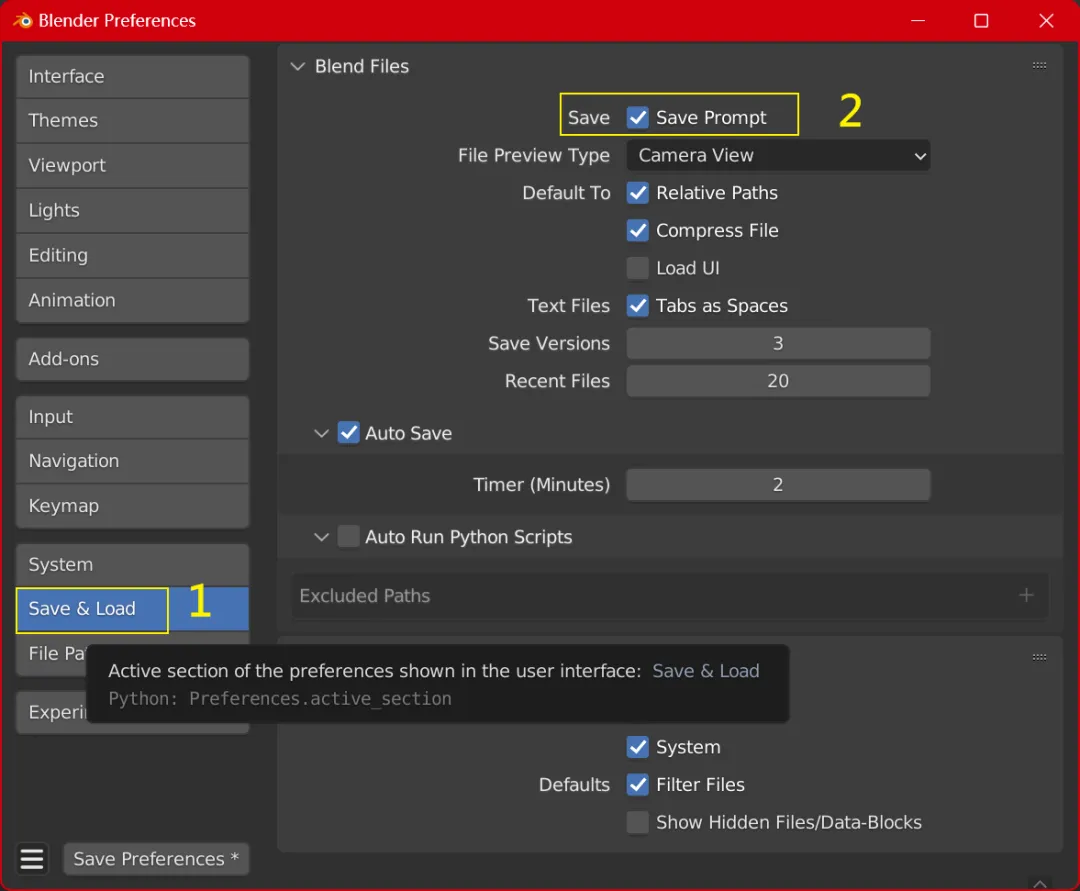Viewport: 1080px width, 891px height.
Task: Open the Keymap section
Action: pyautogui.click(x=132, y=506)
